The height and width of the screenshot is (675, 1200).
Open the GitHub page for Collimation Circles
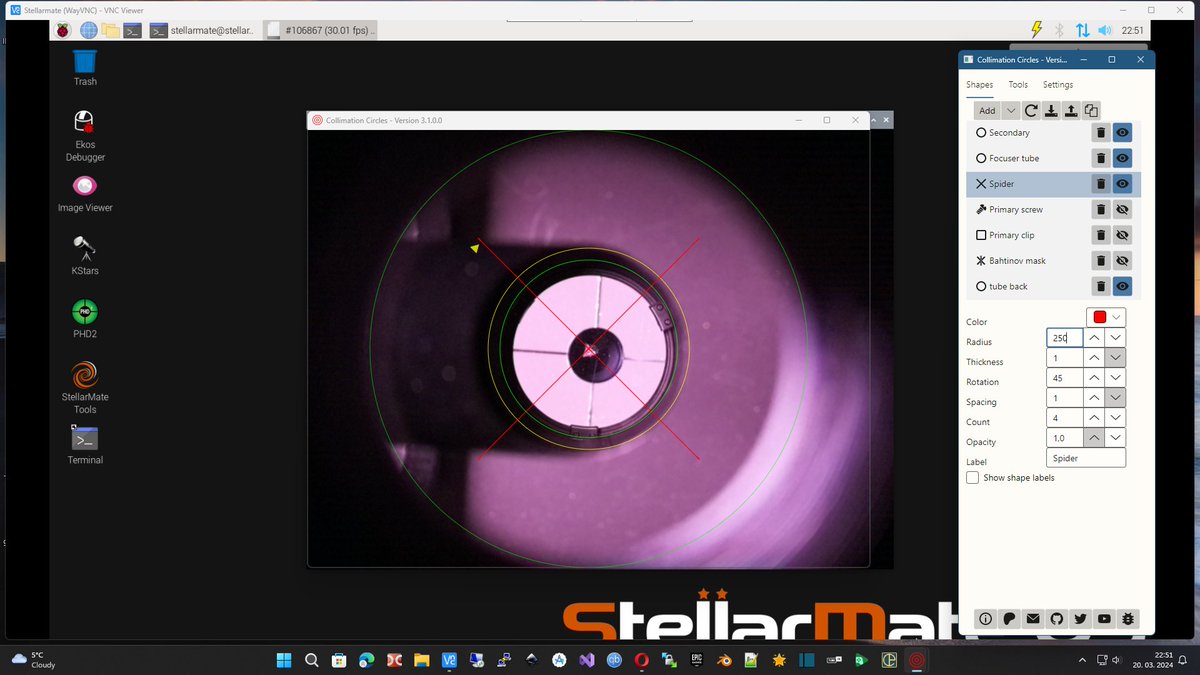coord(1056,619)
